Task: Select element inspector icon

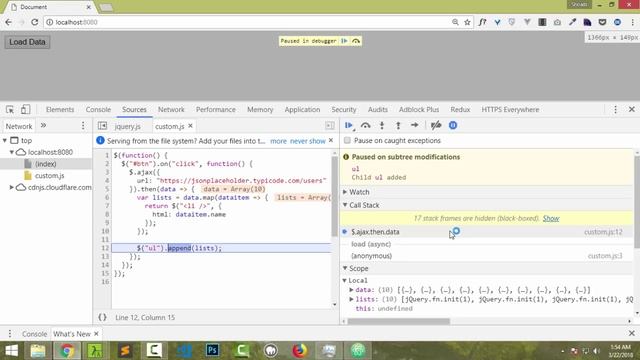Action: point(10,109)
